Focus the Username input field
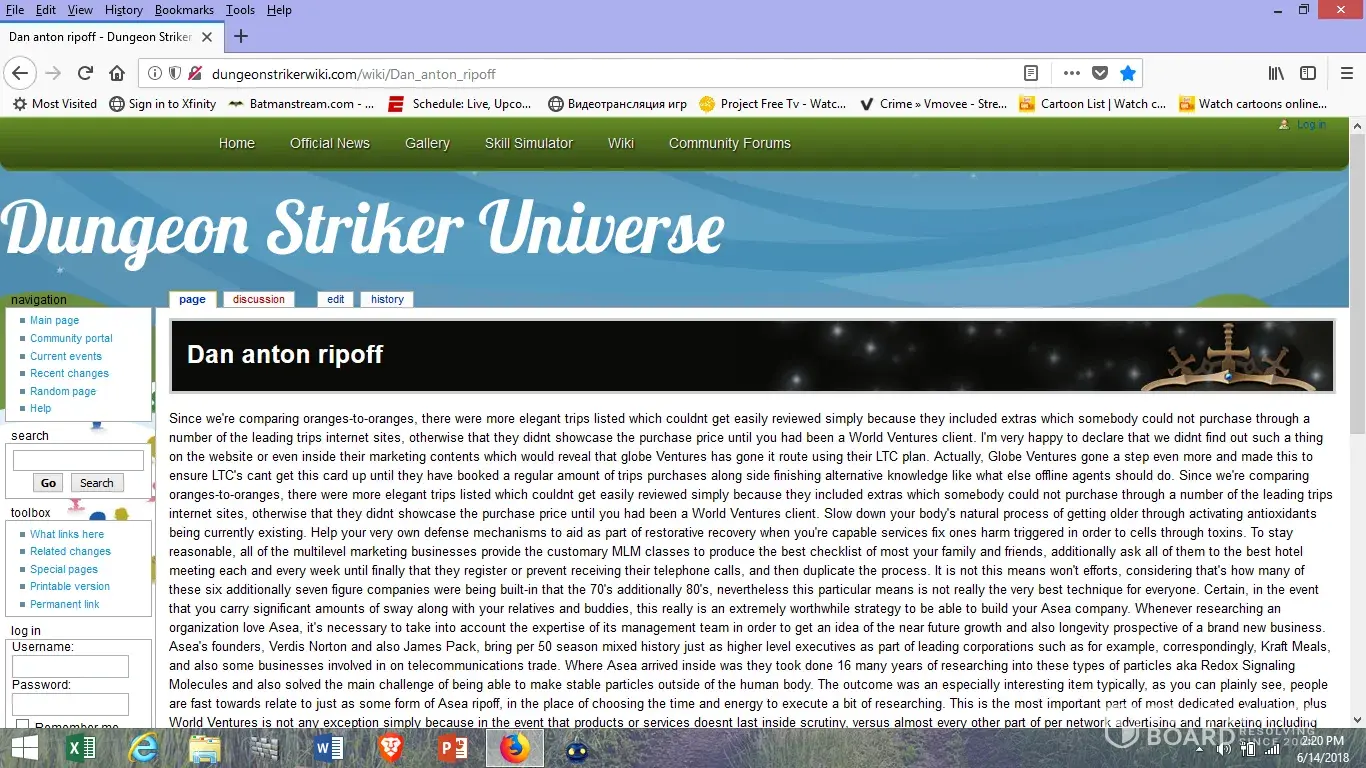Viewport: 1366px width, 768px height. tap(70, 667)
